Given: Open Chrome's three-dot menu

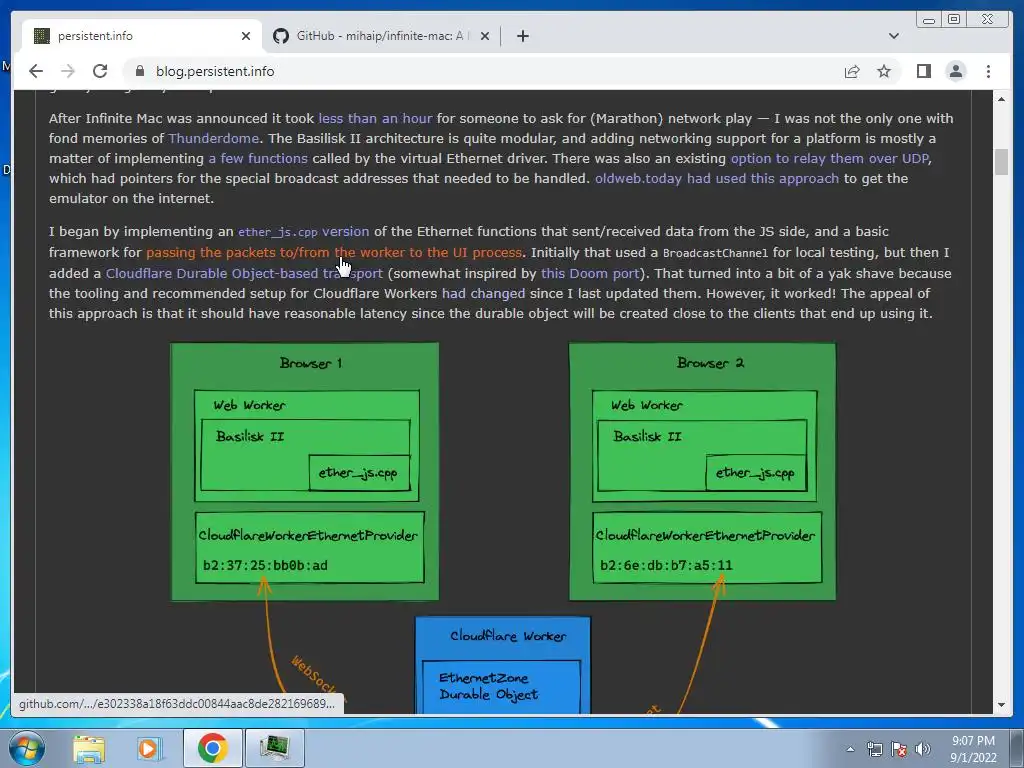Looking at the screenshot, I should point(988,71).
